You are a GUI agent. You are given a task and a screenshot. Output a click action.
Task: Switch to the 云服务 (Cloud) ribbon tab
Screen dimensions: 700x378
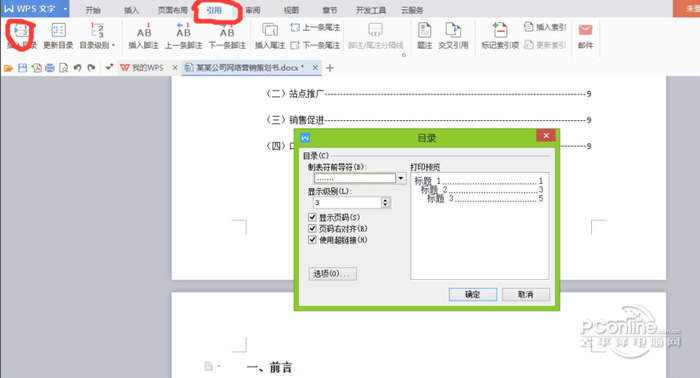412,10
